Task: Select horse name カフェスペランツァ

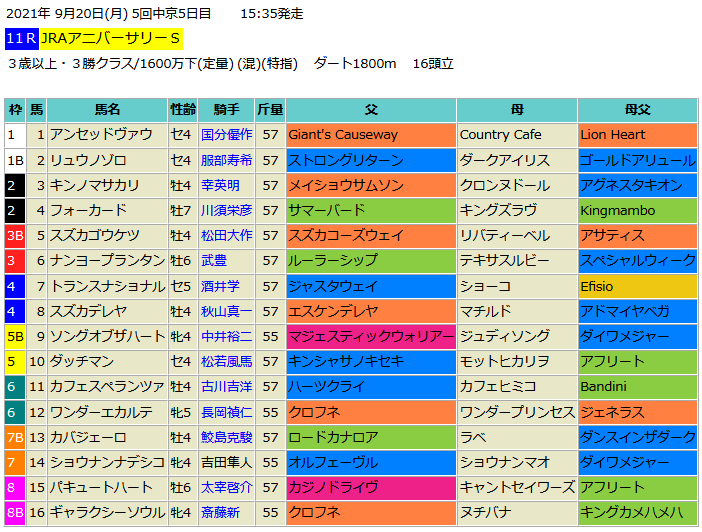Action: click(107, 386)
